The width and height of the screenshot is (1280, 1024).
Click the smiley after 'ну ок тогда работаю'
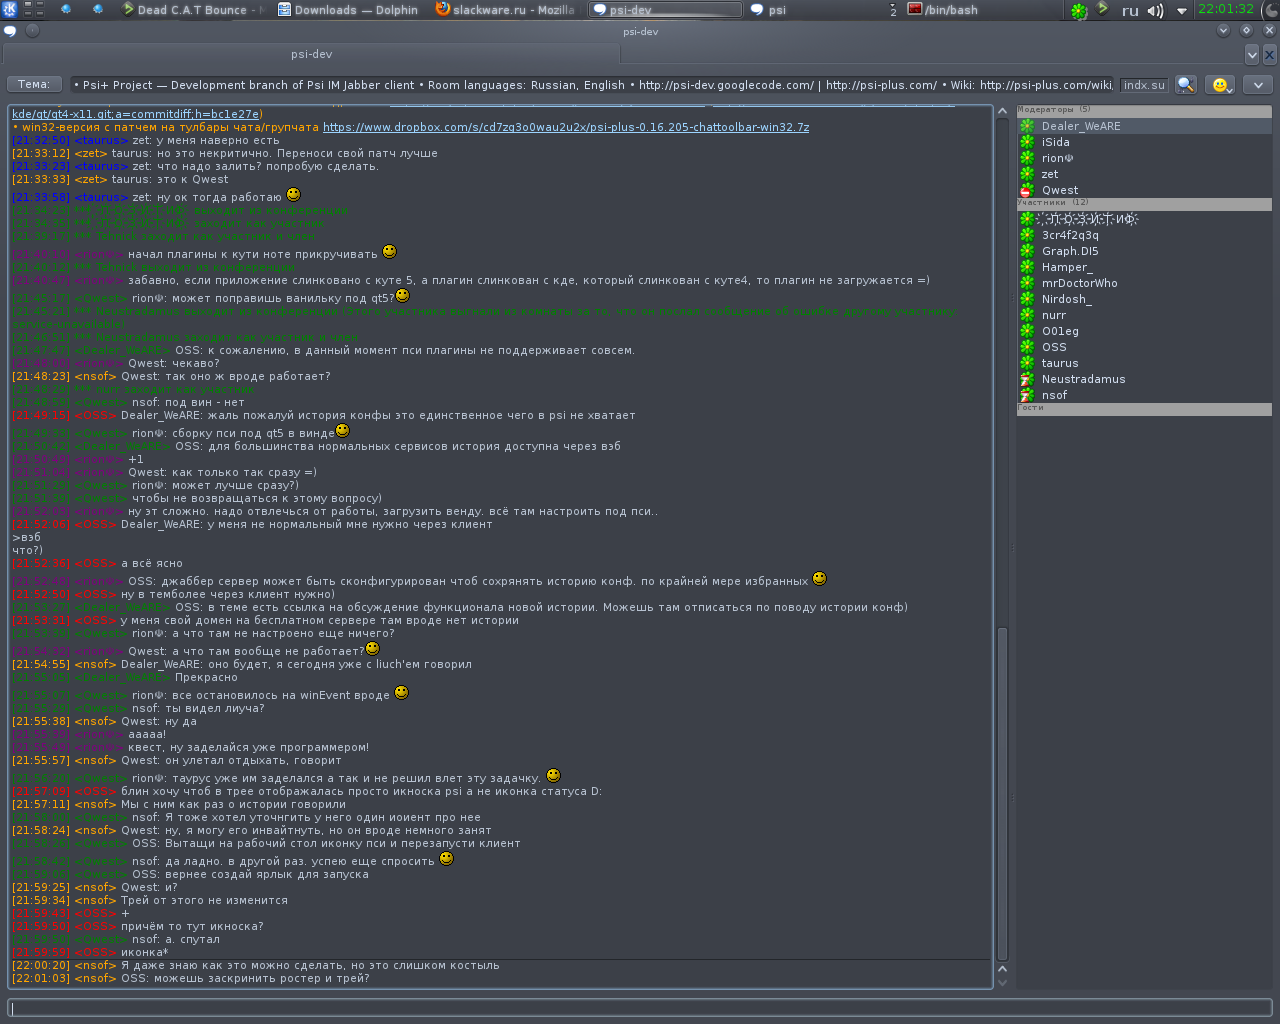tap(293, 194)
